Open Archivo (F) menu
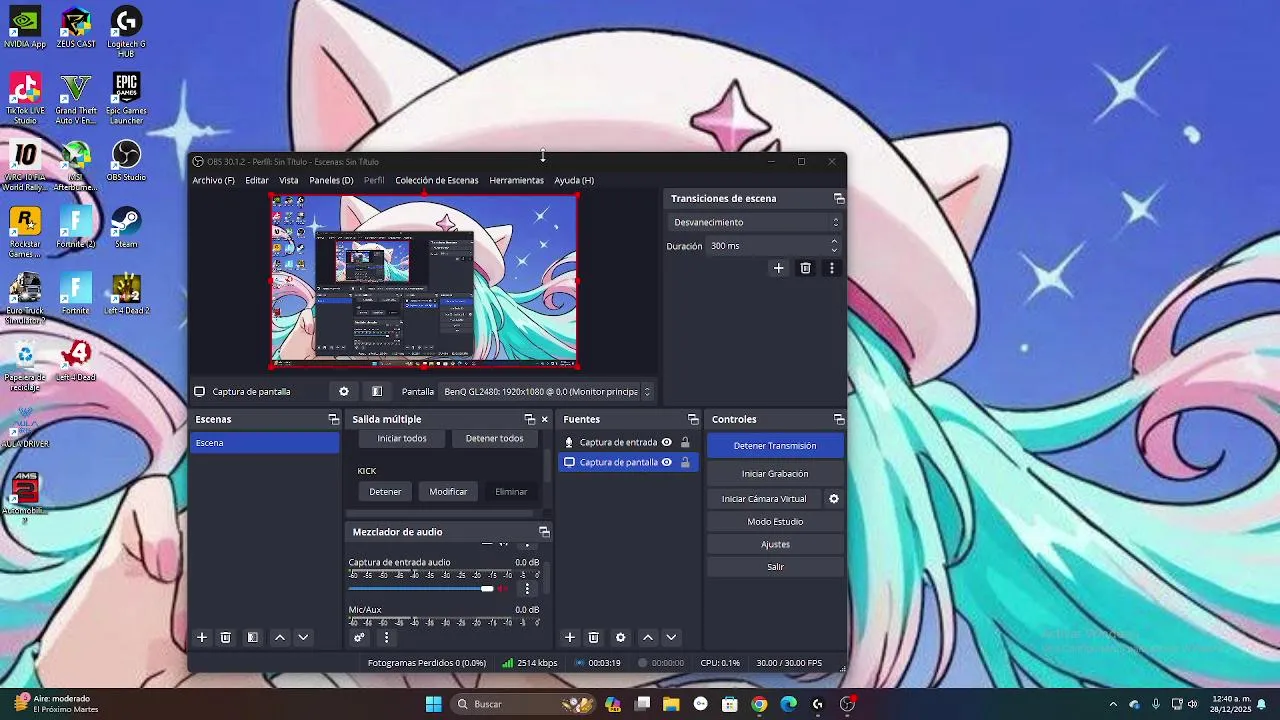Image resolution: width=1280 pixels, height=720 pixels. (213, 181)
